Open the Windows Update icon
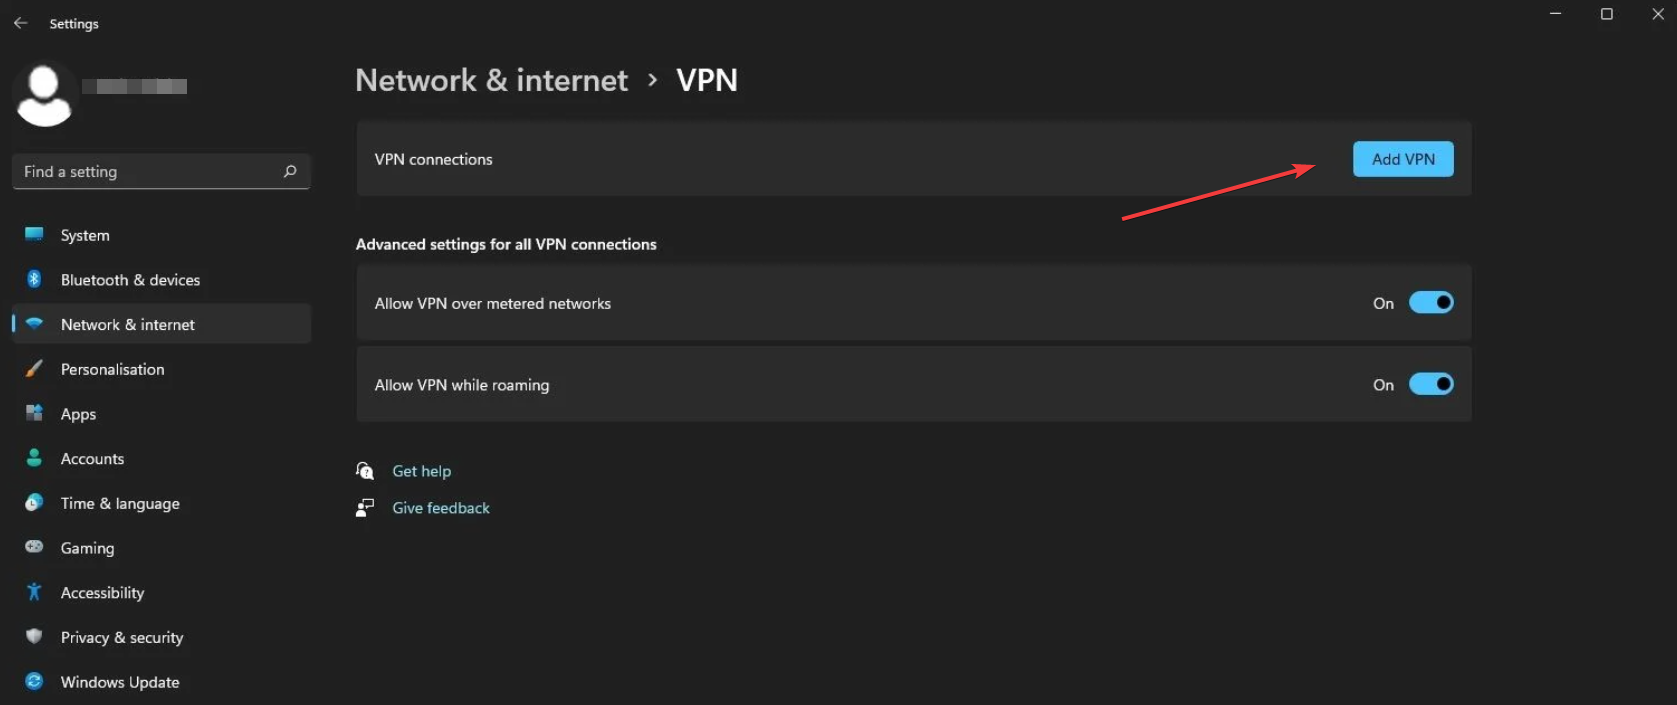The width and height of the screenshot is (1677, 705). (x=34, y=681)
